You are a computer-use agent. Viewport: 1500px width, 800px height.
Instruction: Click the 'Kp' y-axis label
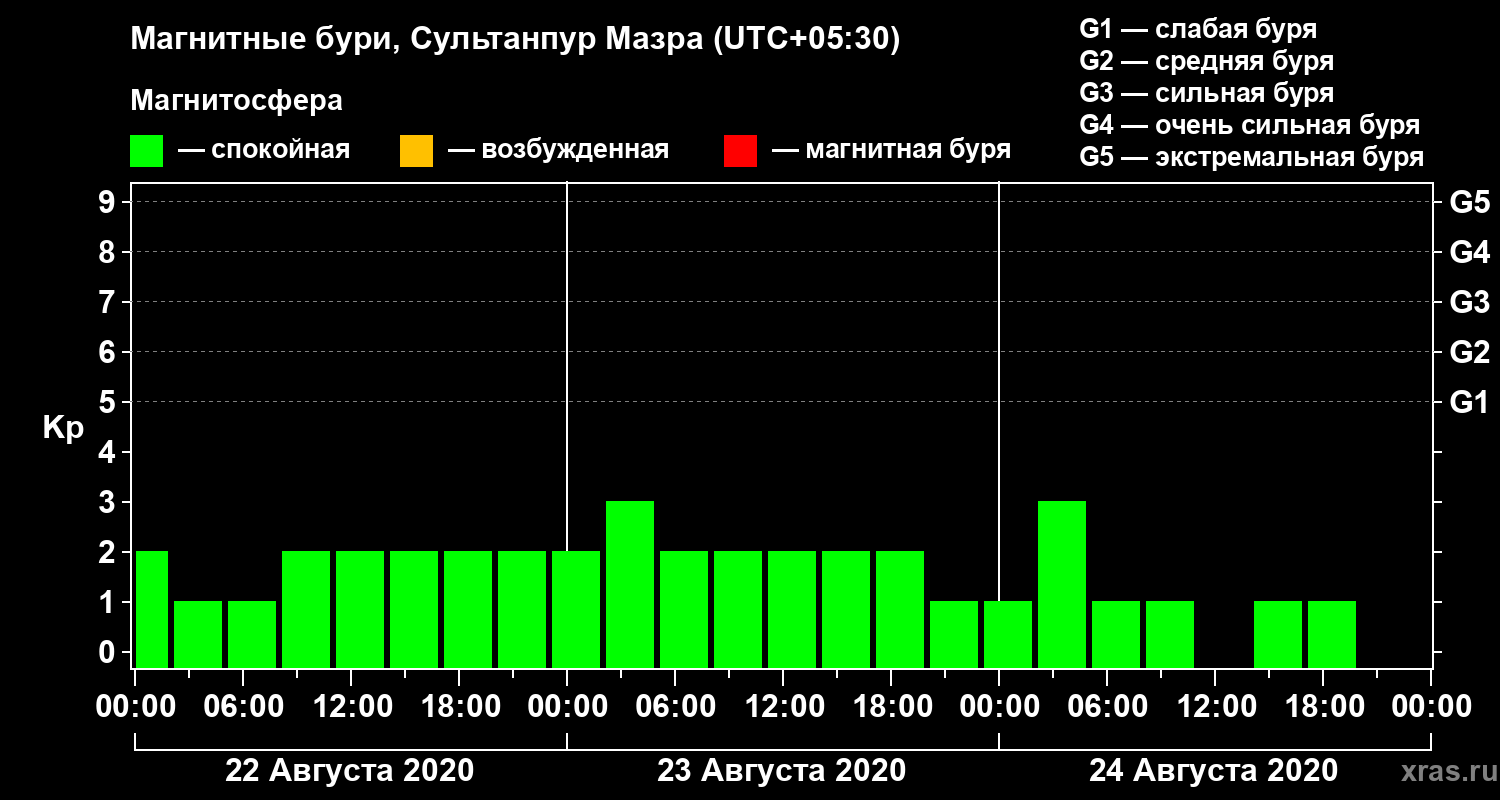point(63,428)
